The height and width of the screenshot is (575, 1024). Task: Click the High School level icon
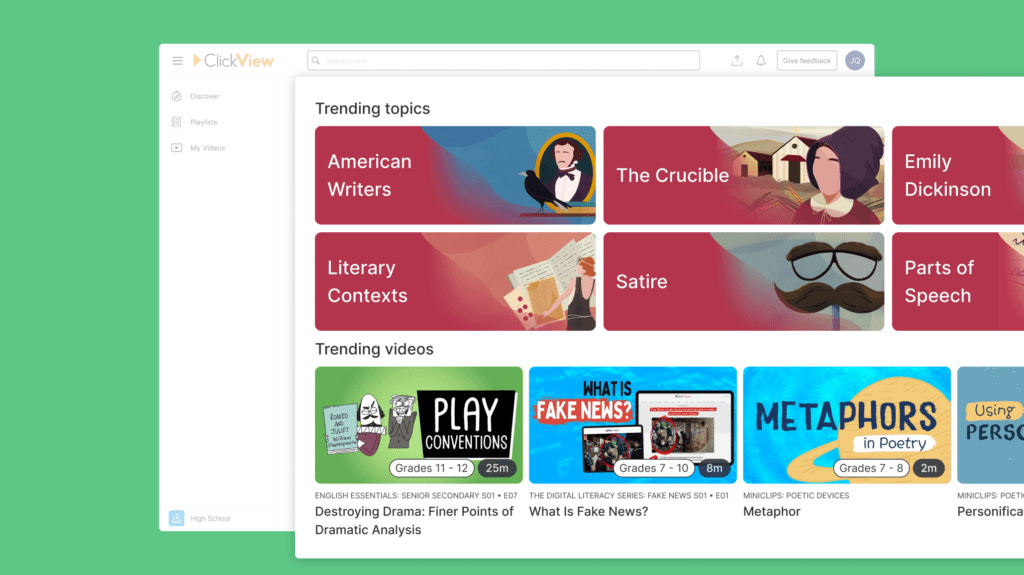point(177,518)
